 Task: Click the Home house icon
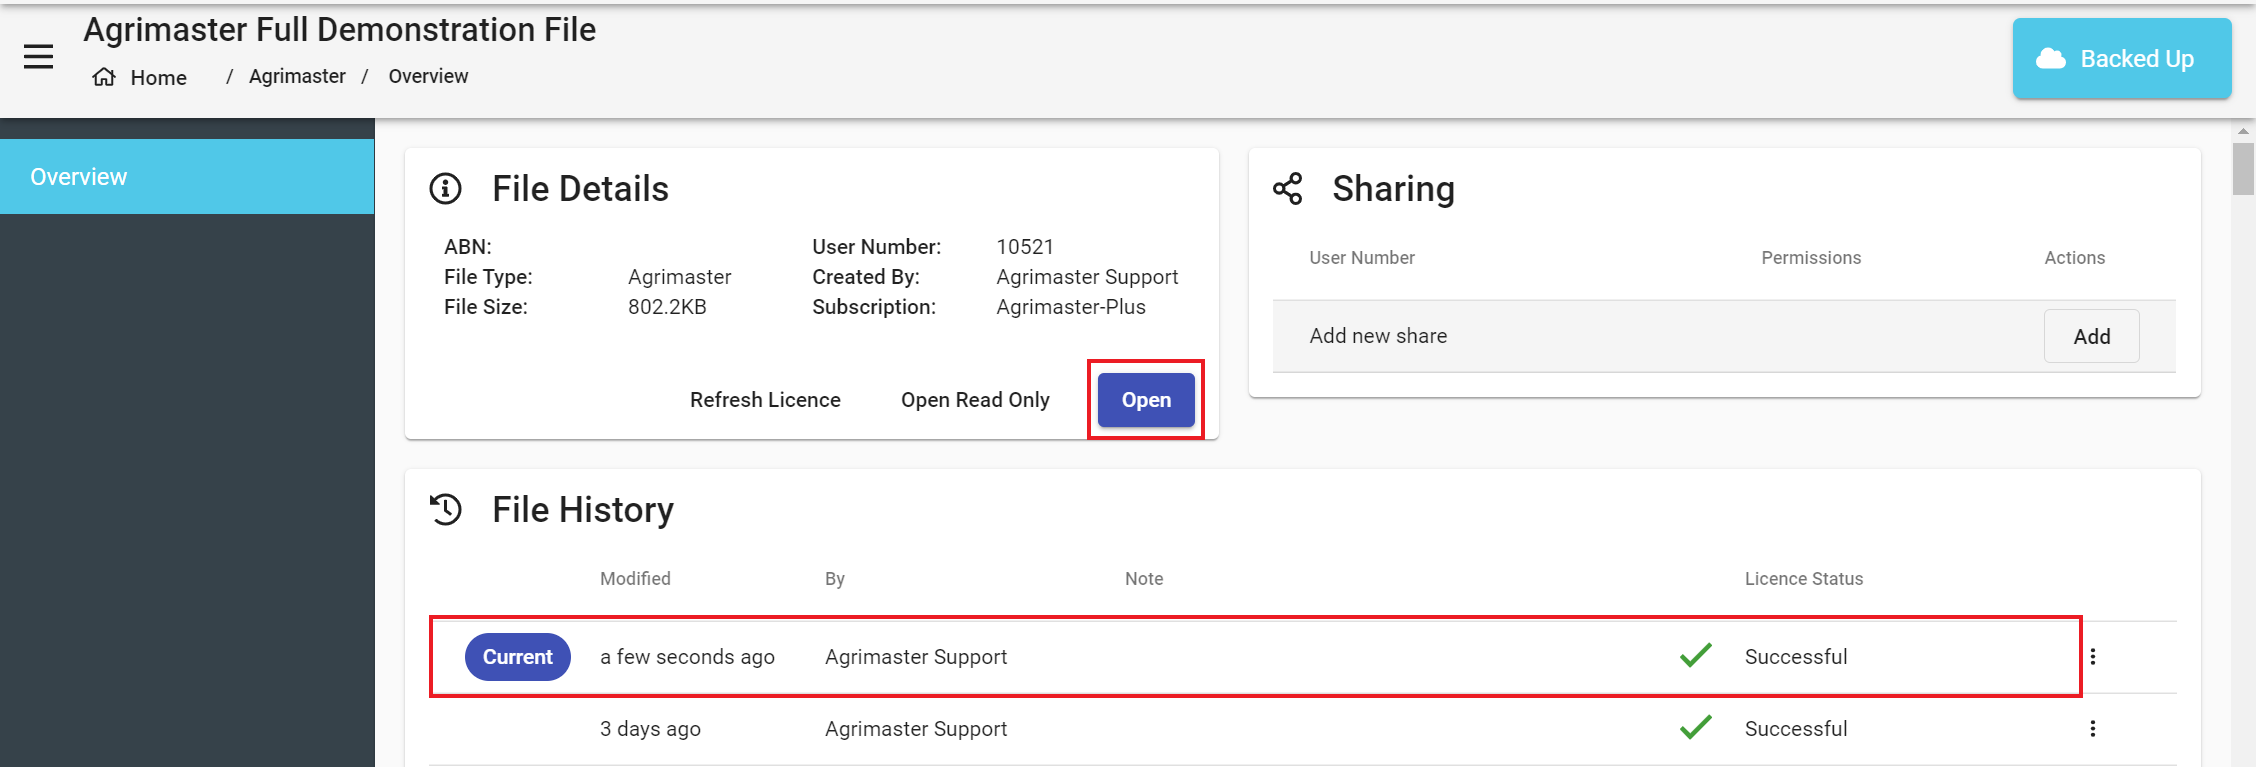pos(104,77)
